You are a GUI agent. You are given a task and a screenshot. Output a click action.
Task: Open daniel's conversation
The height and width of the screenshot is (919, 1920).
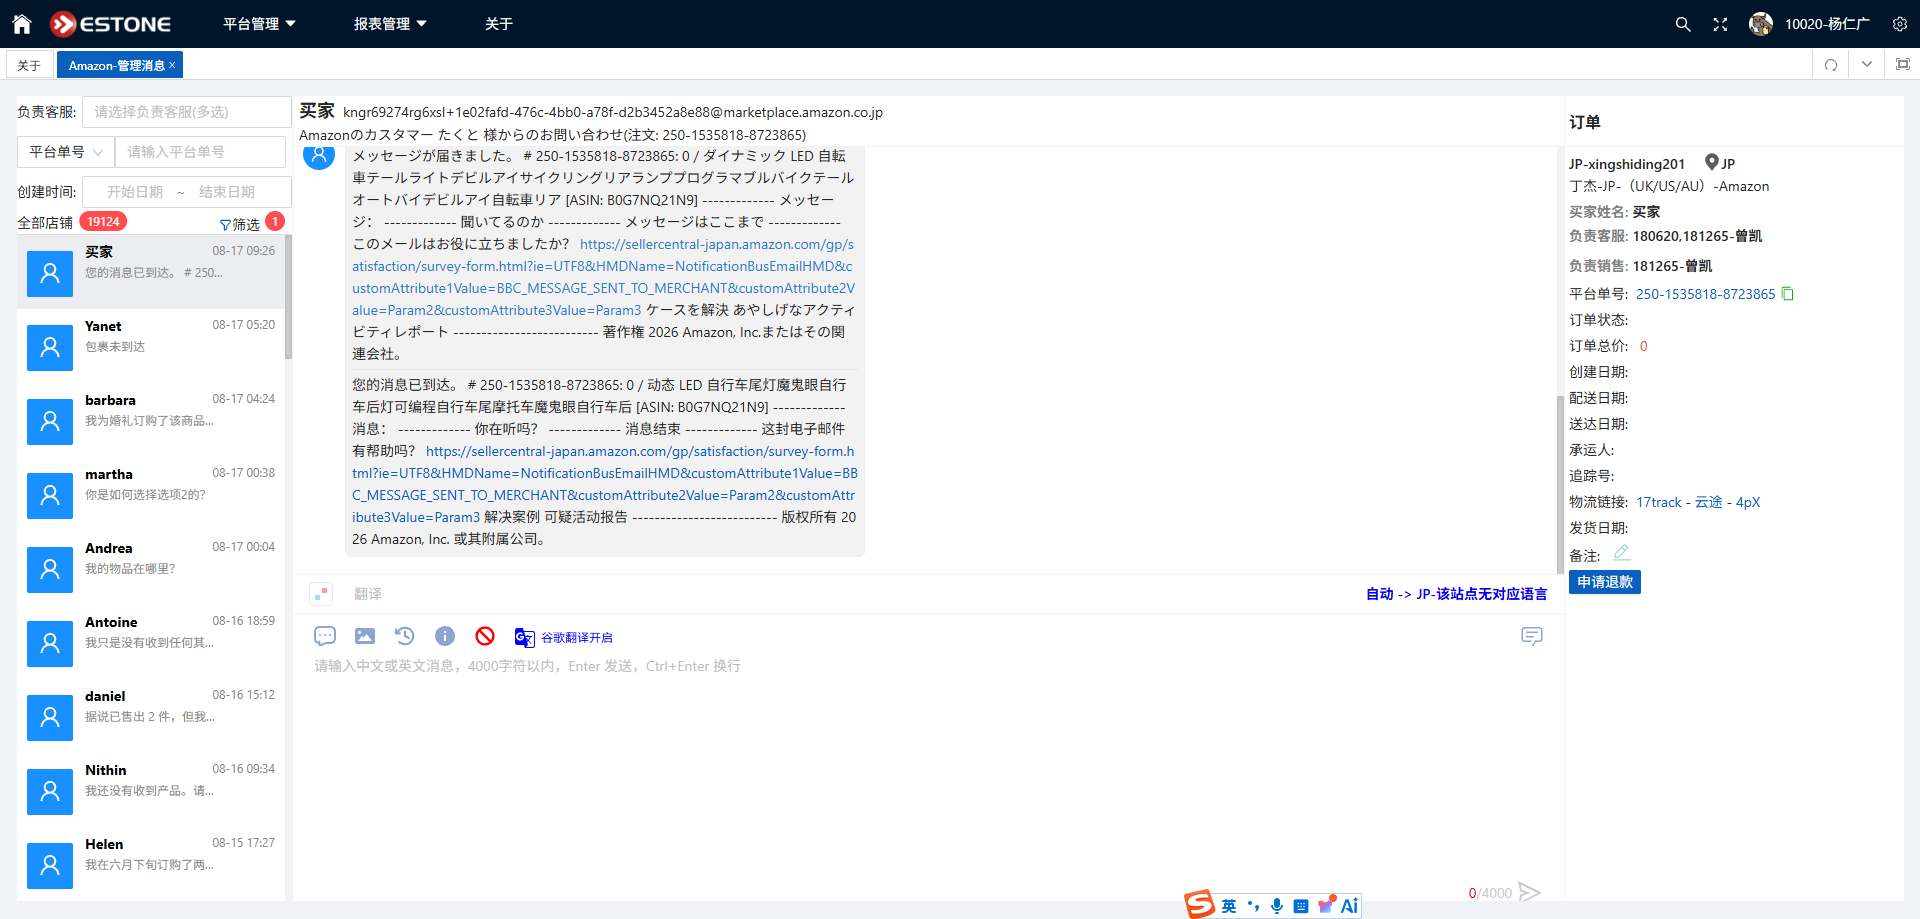[x=150, y=716]
